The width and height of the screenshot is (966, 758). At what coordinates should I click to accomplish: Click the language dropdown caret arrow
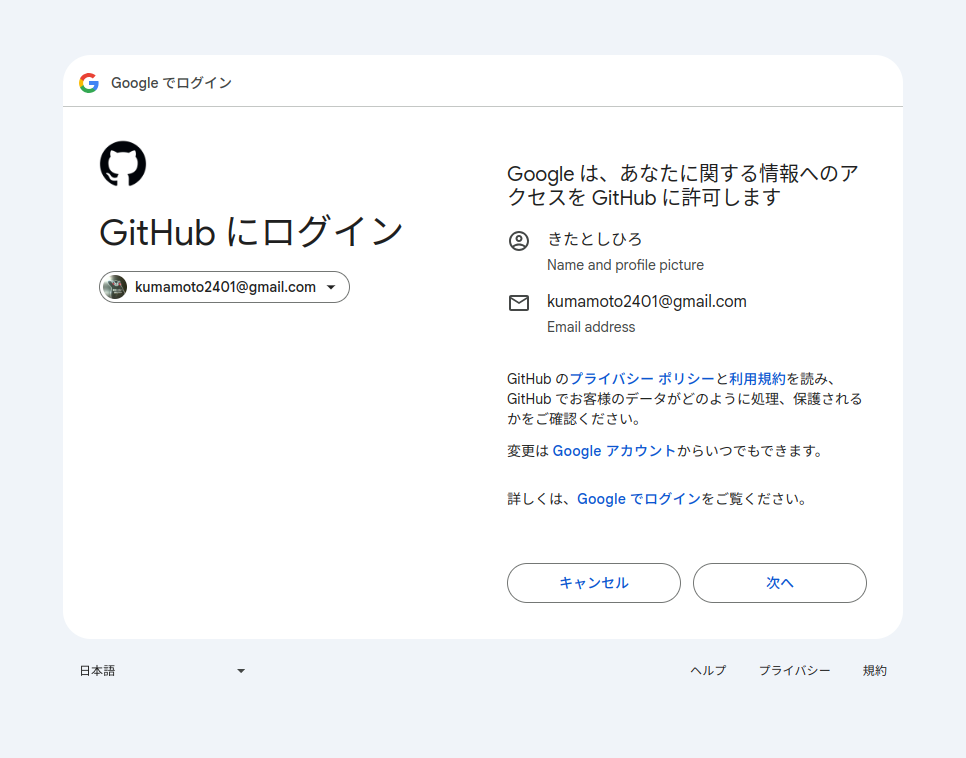pyautogui.click(x=241, y=671)
